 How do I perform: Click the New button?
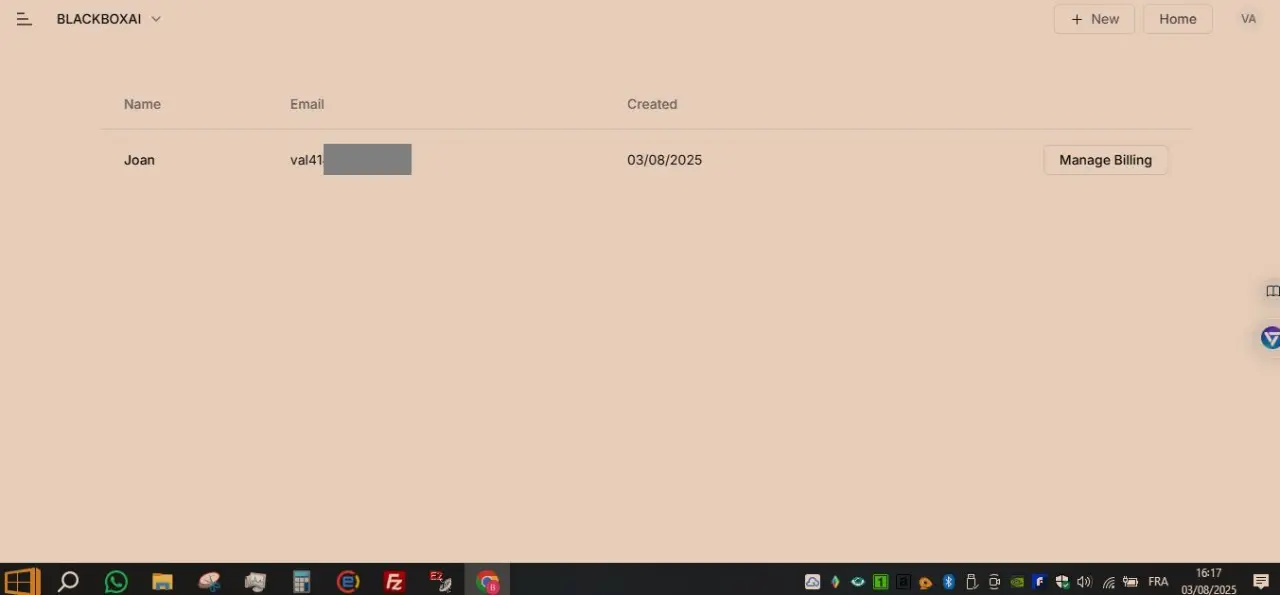click(x=1094, y=19)
